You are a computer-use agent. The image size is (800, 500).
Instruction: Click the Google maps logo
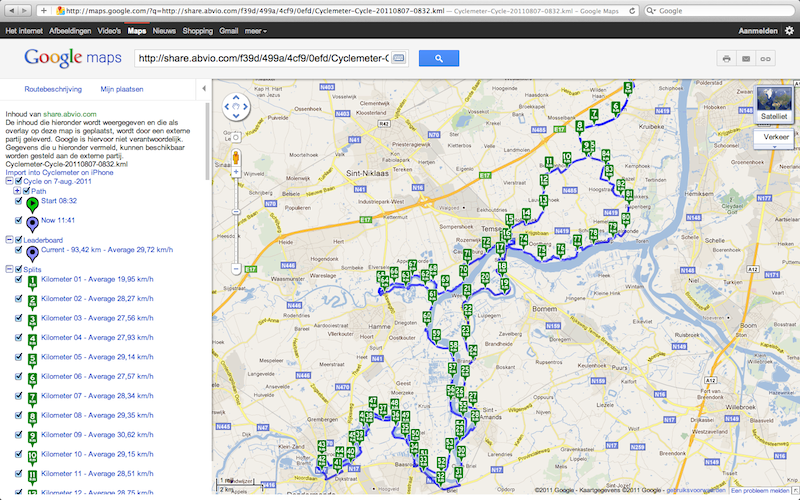72,58
